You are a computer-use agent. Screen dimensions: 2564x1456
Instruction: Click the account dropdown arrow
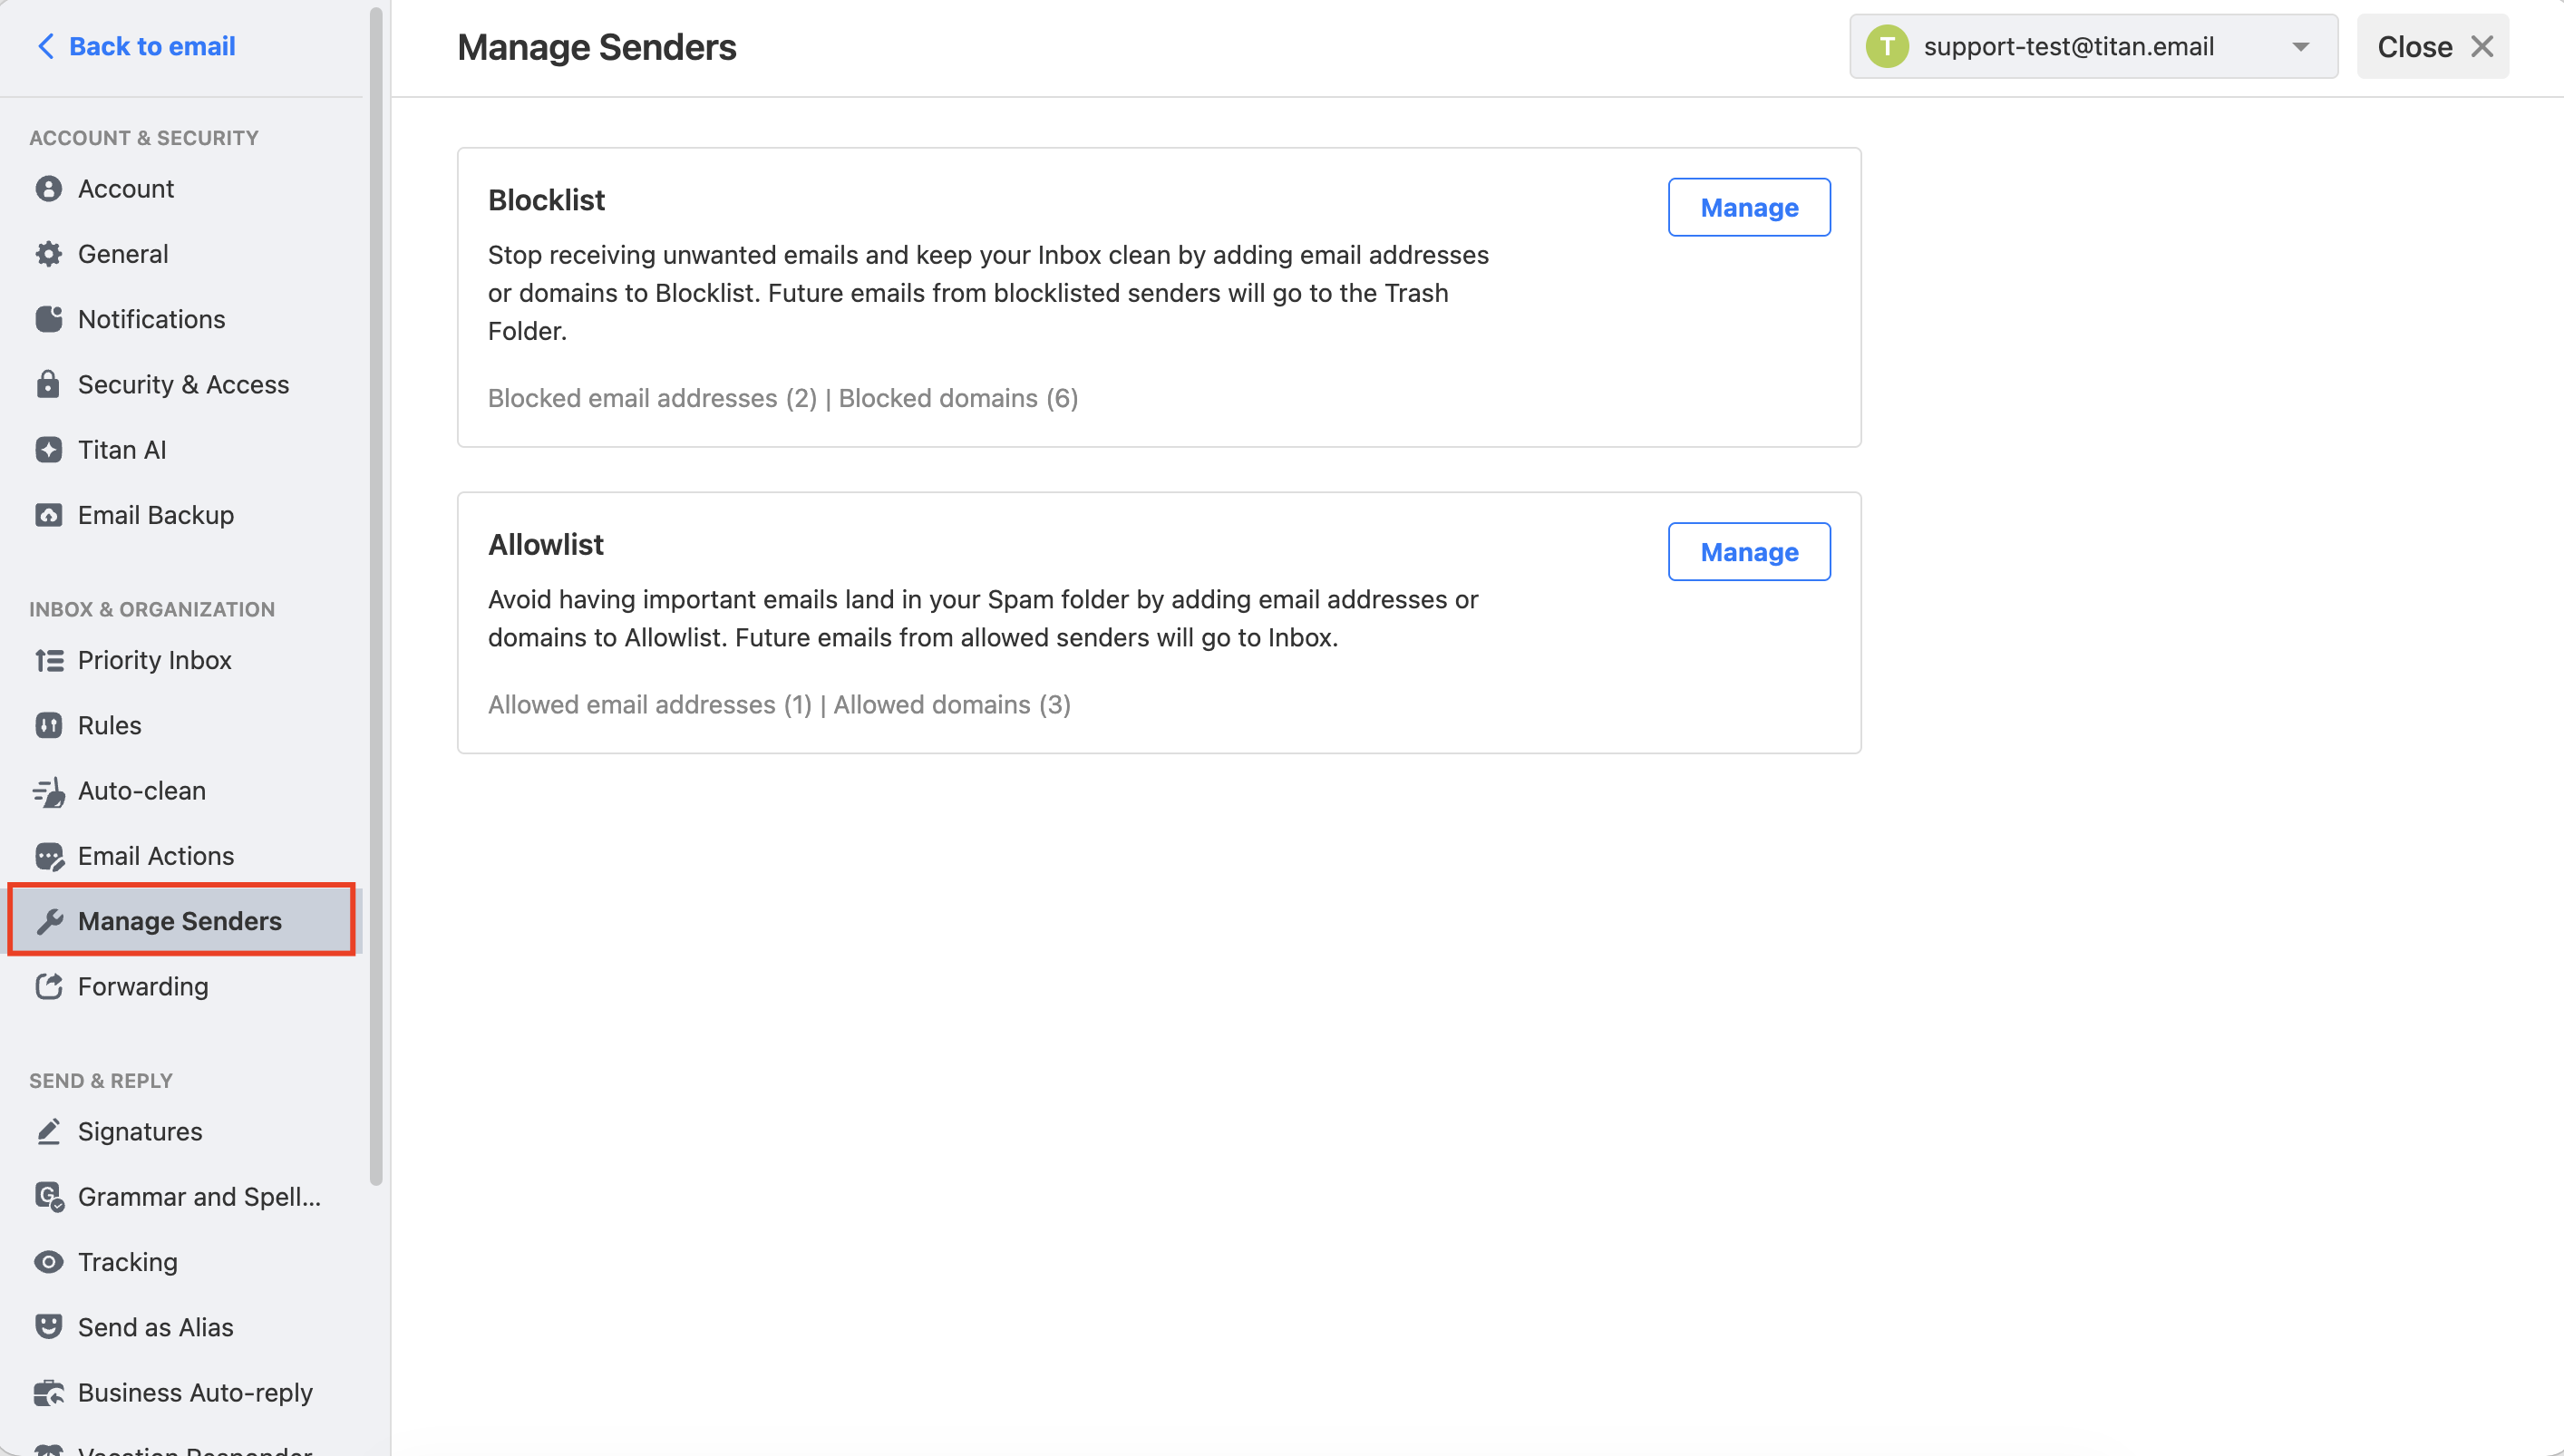[2301, 47]
